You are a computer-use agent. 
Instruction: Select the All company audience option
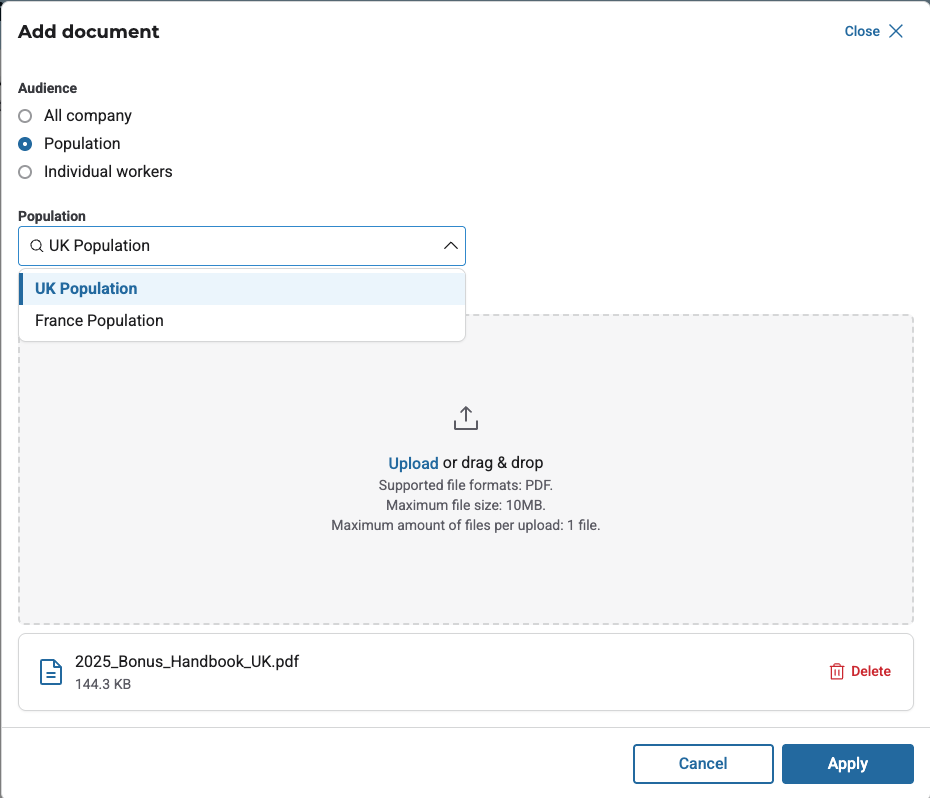(x=26, y=116)
